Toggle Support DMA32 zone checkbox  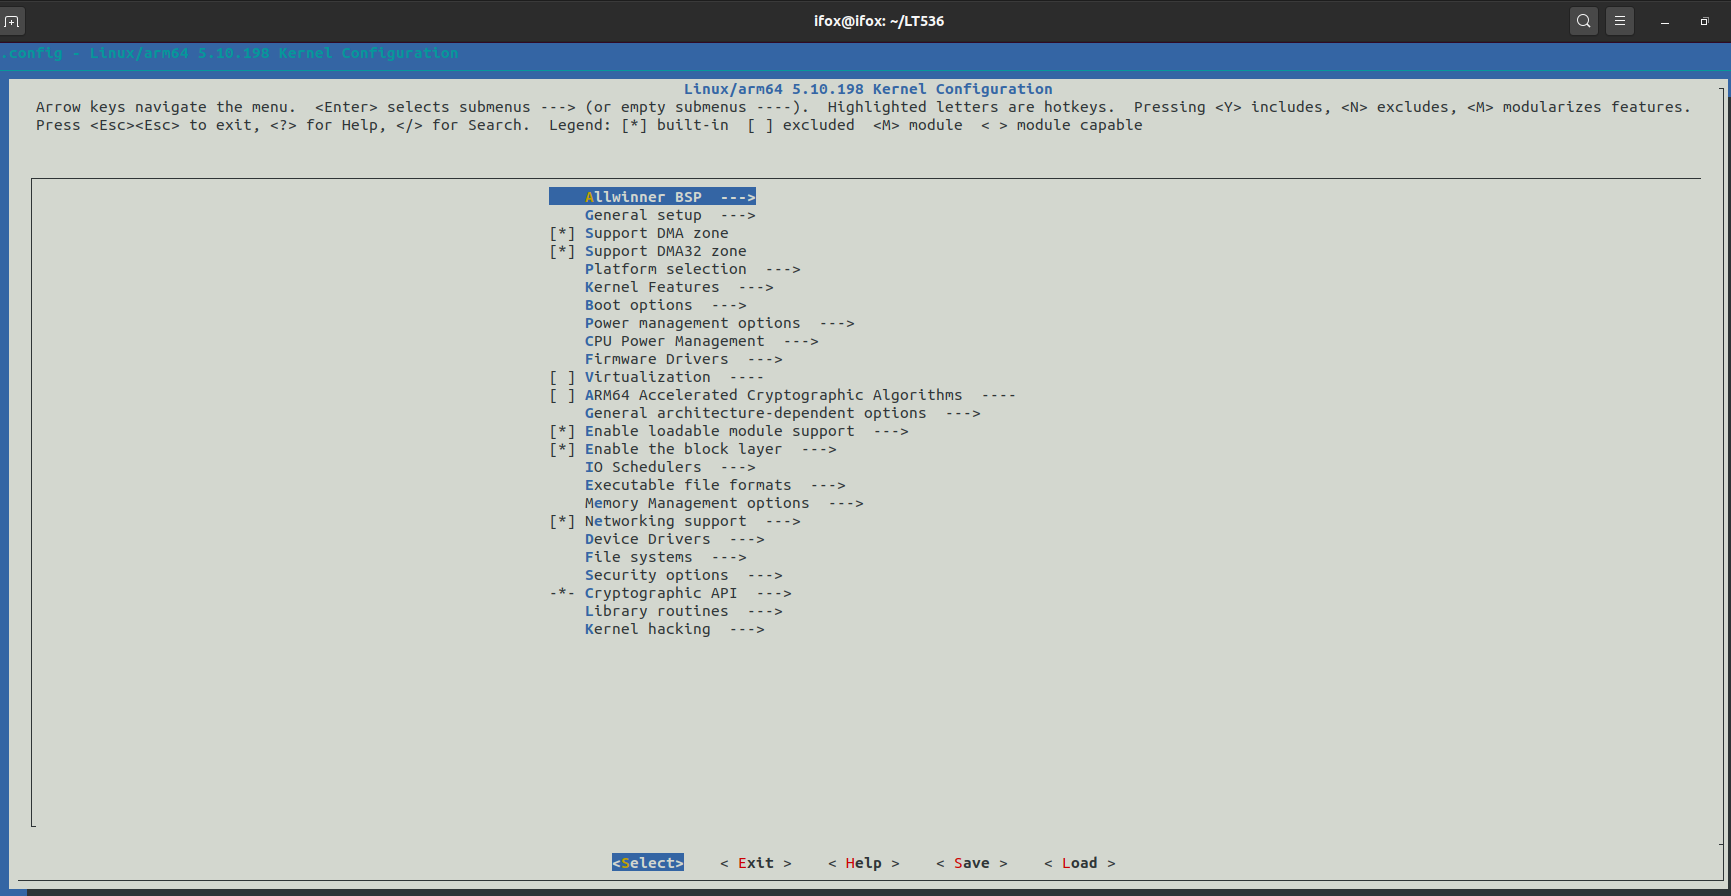click(562, 251)
